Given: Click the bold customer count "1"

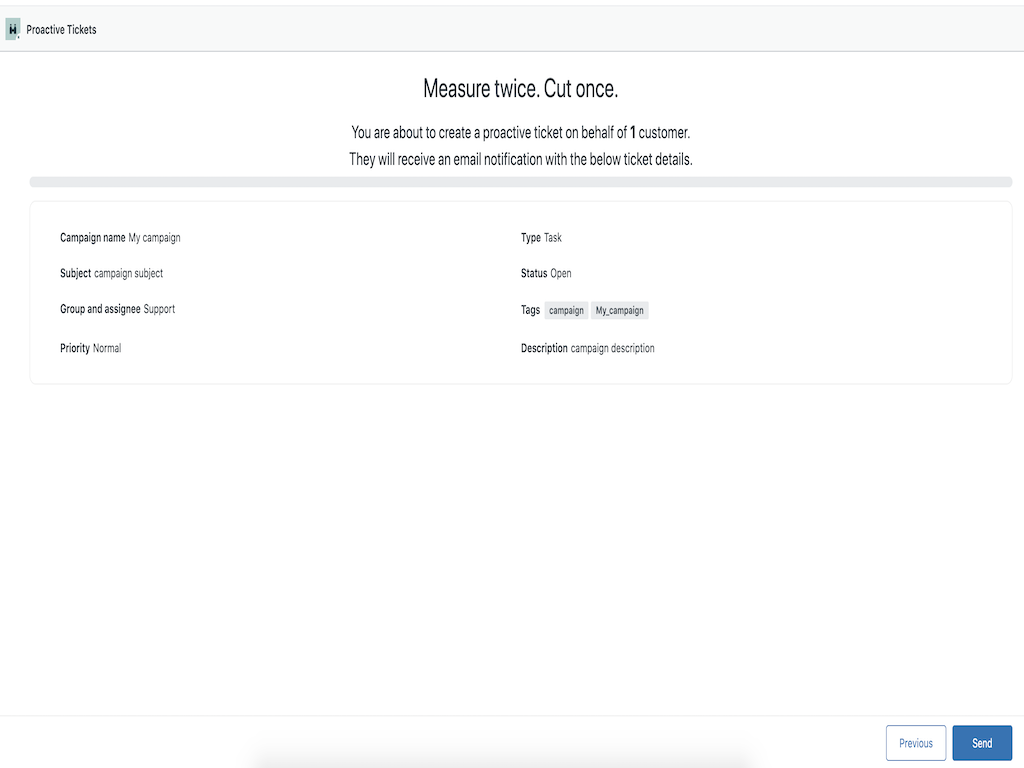Looking at the screenshot, I should click(633, 133).
